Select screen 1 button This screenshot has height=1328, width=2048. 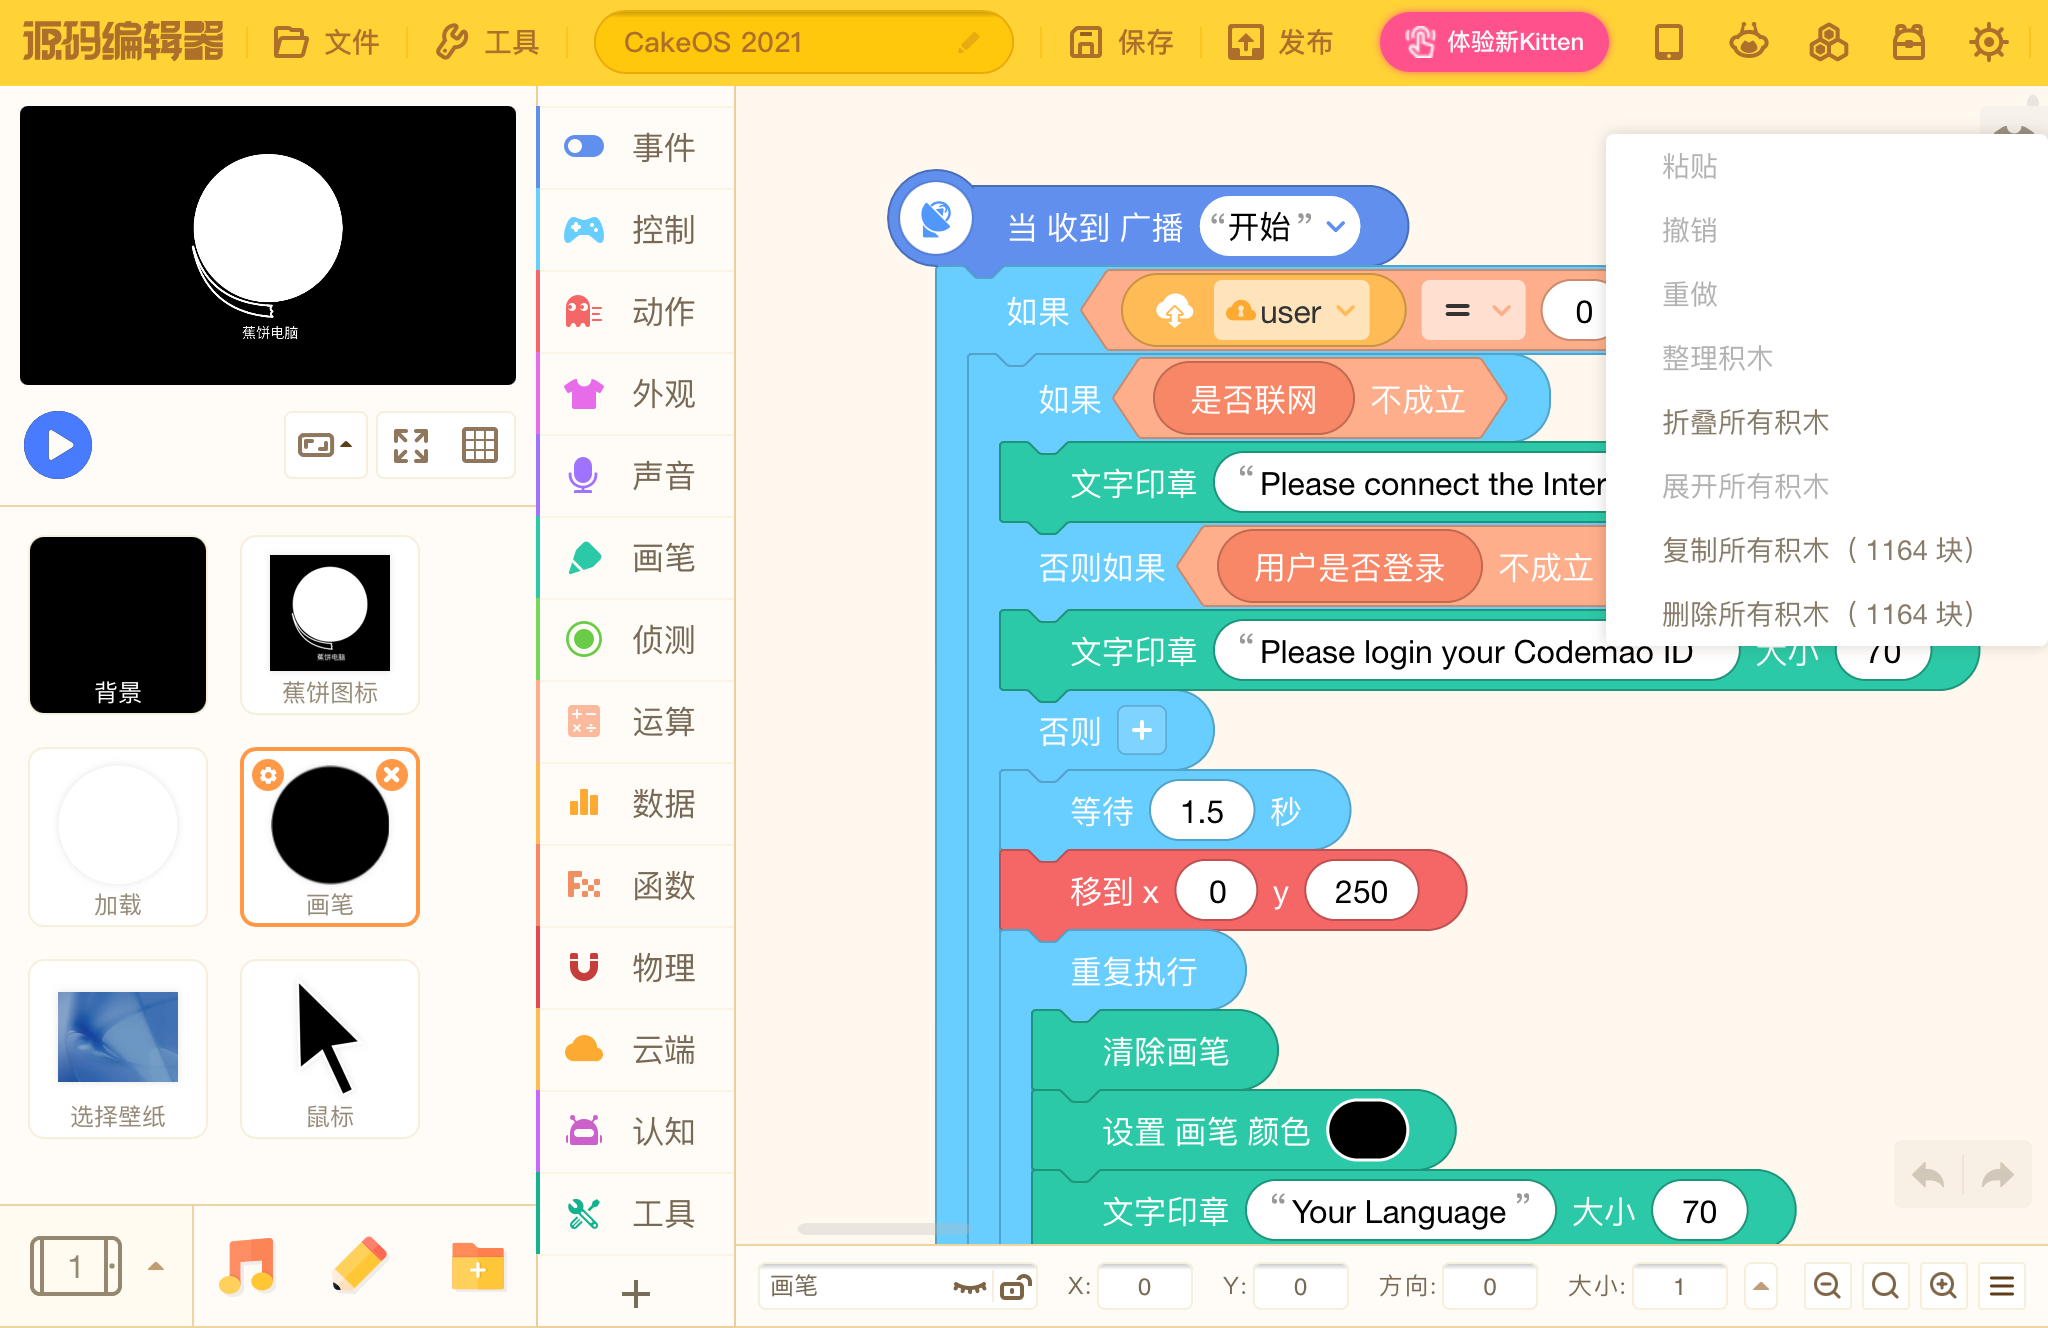pos(76,1266)
